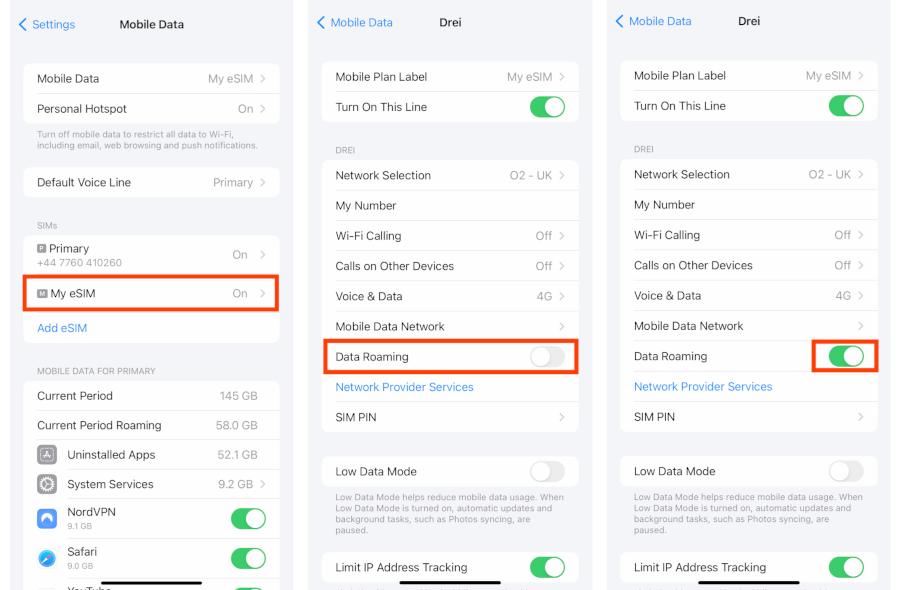Image resolution: width=900 pixels, height=590 pixels.
Task: Open the Mobile Data row showing My eSIM
Action: coord(150,79)
